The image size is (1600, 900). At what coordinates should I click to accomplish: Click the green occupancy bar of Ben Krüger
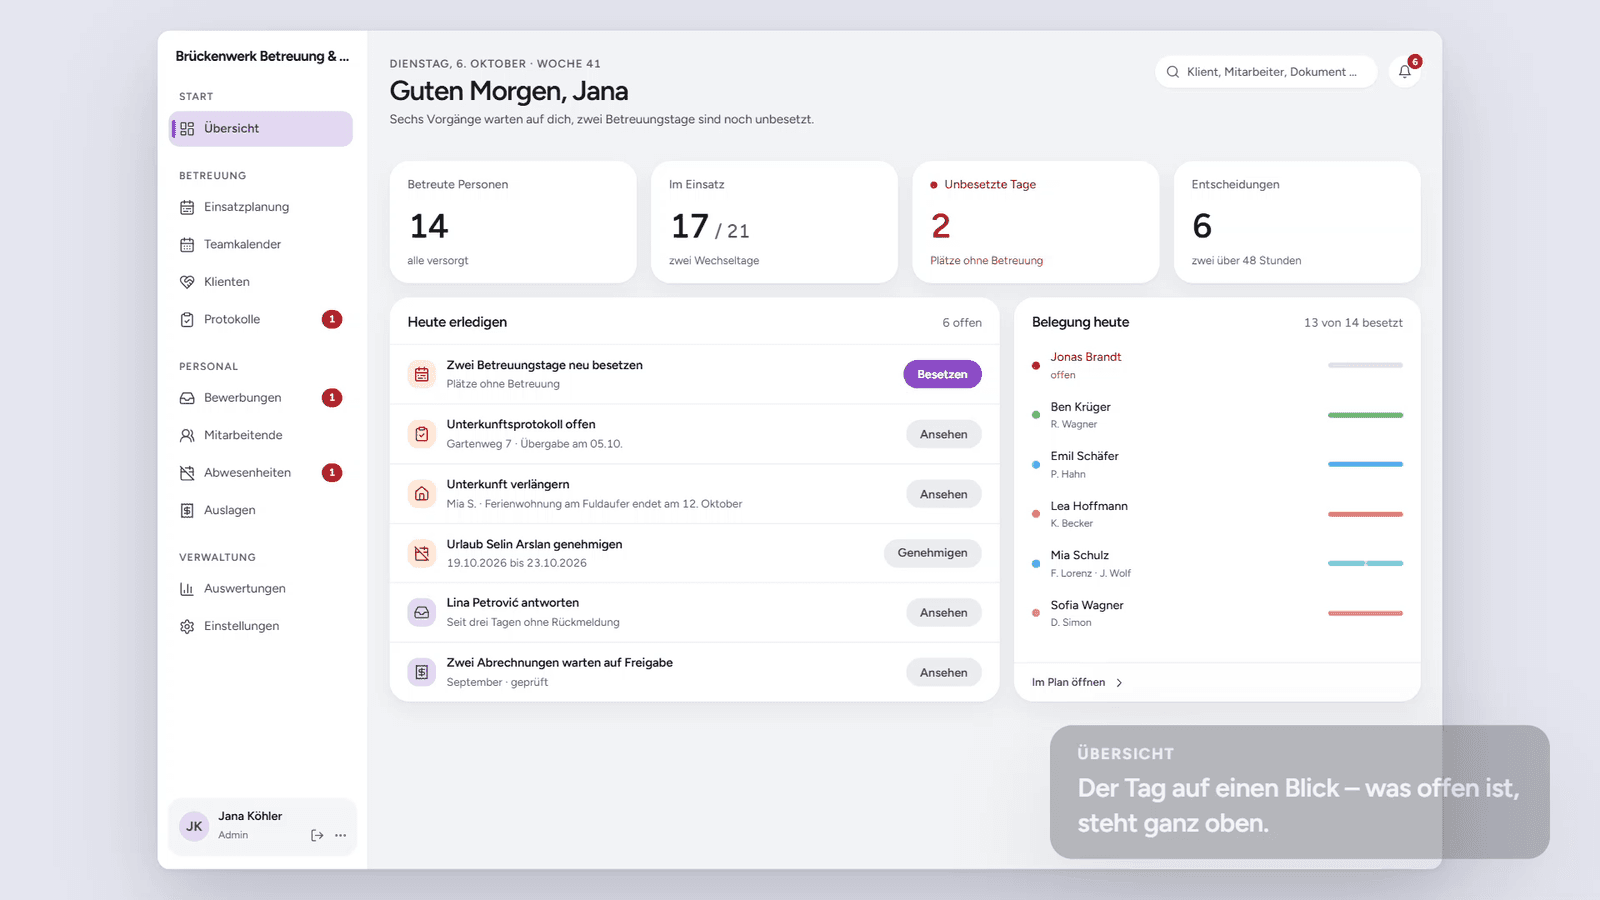pyautogui.click(x=1365, y=415)
